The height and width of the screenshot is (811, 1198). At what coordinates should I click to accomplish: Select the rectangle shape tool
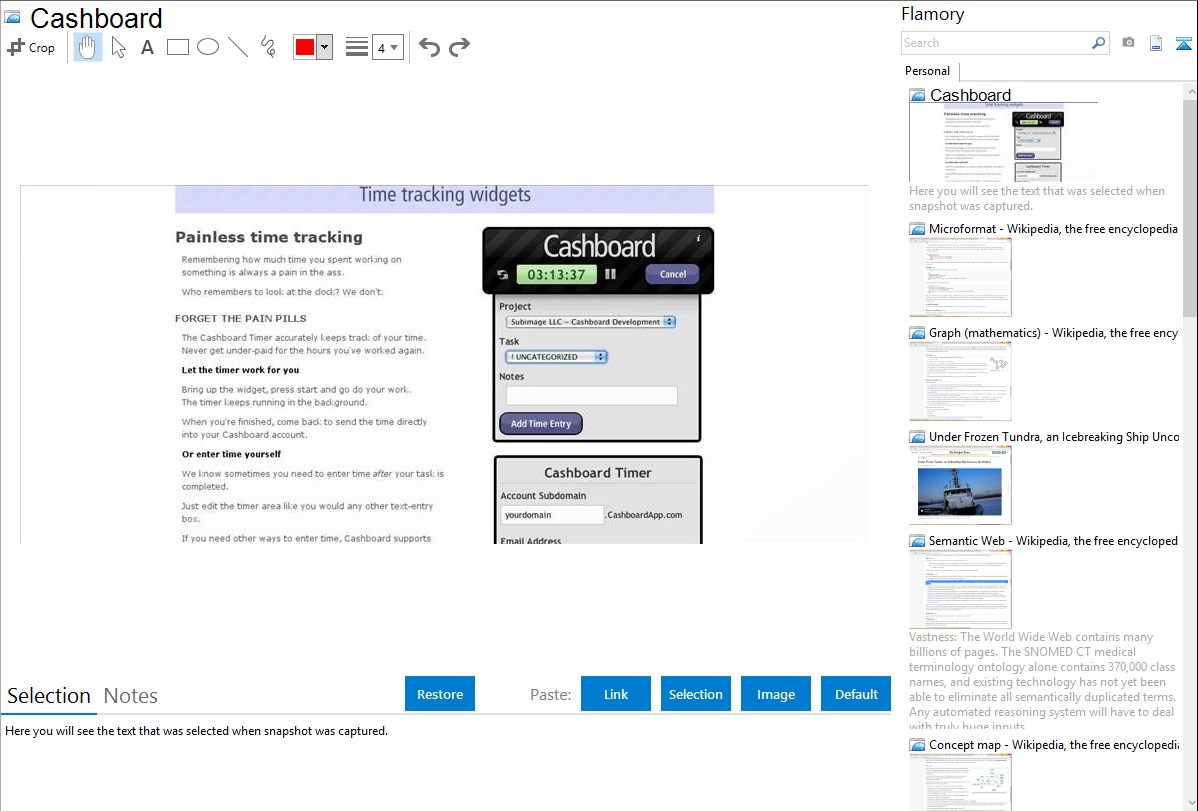(177, 47)
